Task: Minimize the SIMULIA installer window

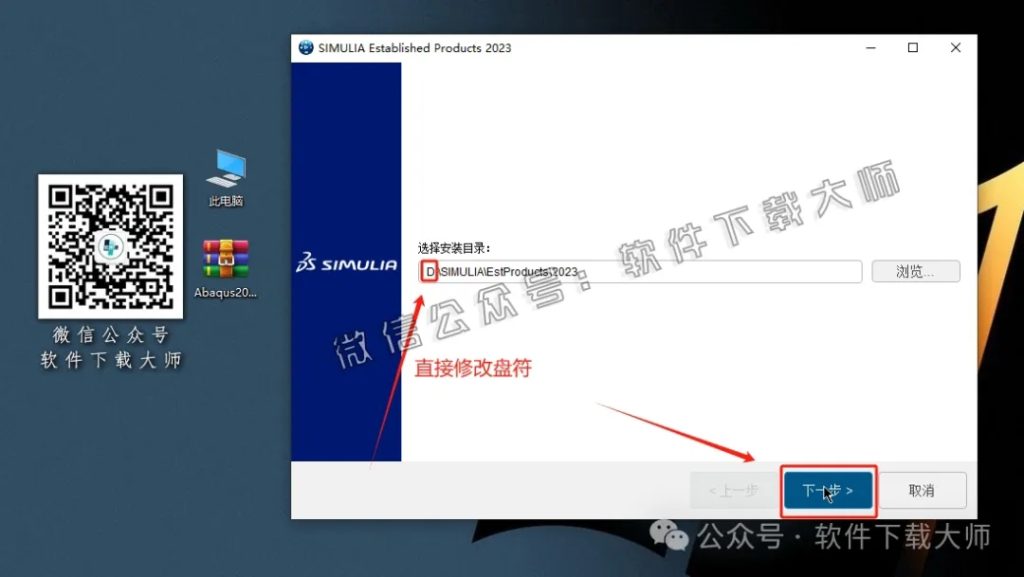Action: click(869, 47)
